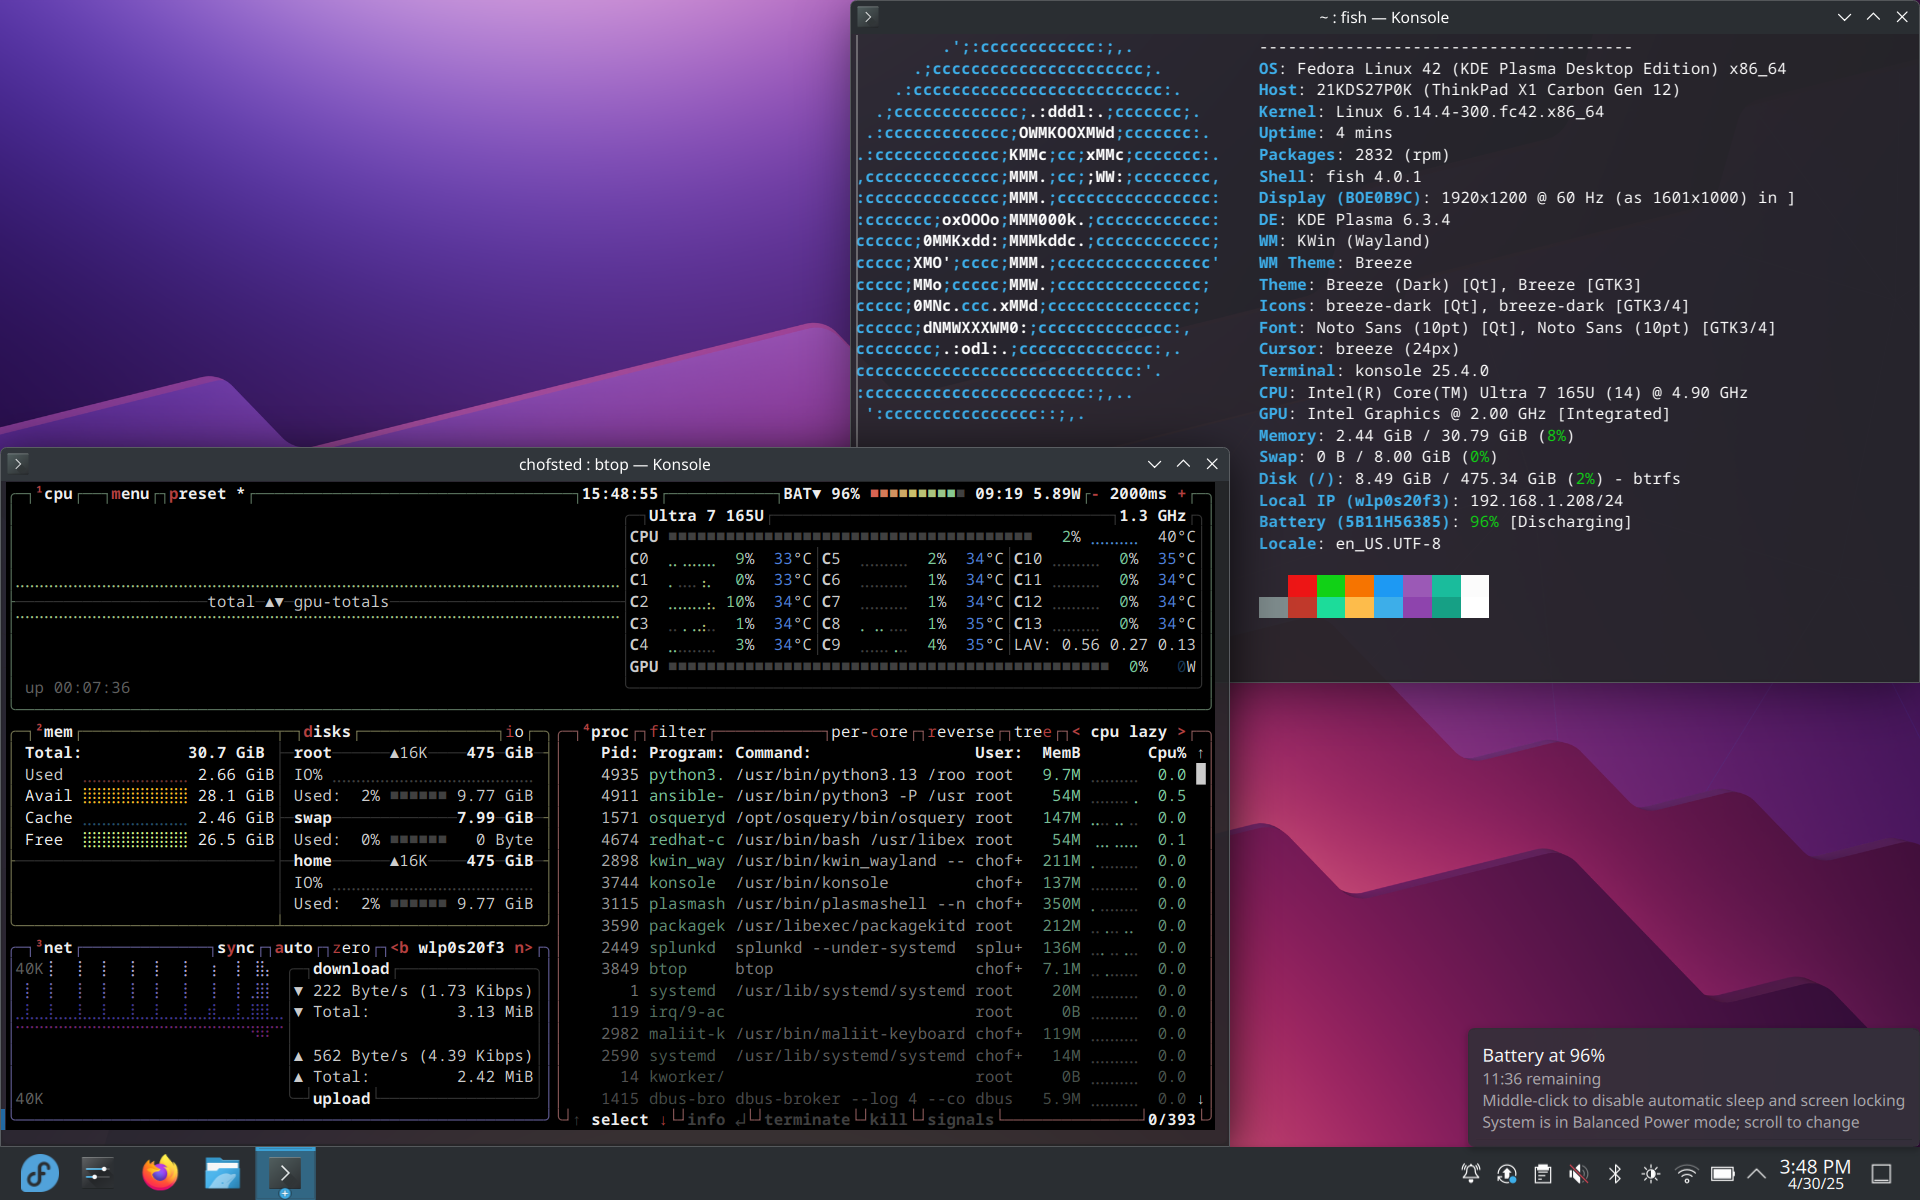Open the clipboard tray icon
1920x1200 pixels.
pos(1542,1174)
